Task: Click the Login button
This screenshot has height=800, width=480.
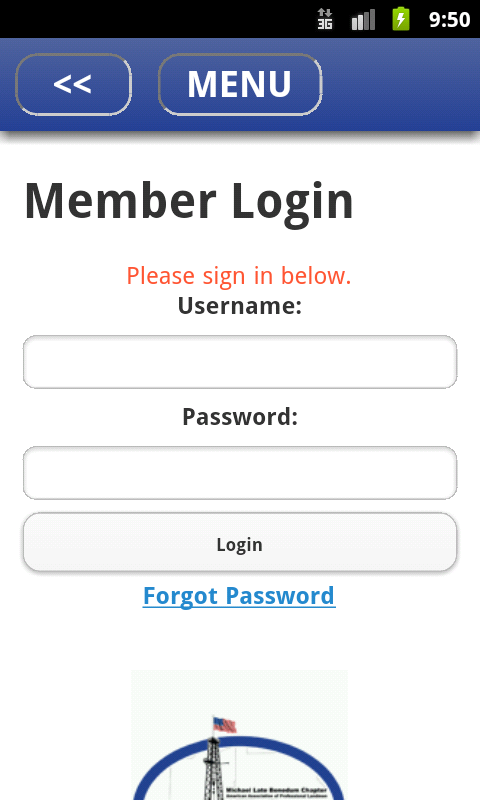Action: tap(240, 542)
